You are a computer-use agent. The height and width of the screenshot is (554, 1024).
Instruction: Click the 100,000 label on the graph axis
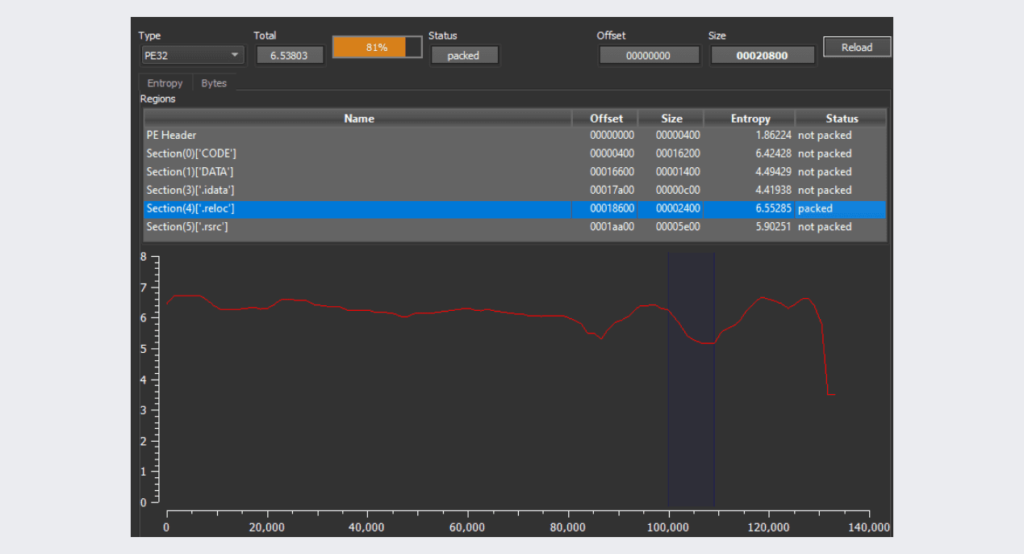[668, 527]
